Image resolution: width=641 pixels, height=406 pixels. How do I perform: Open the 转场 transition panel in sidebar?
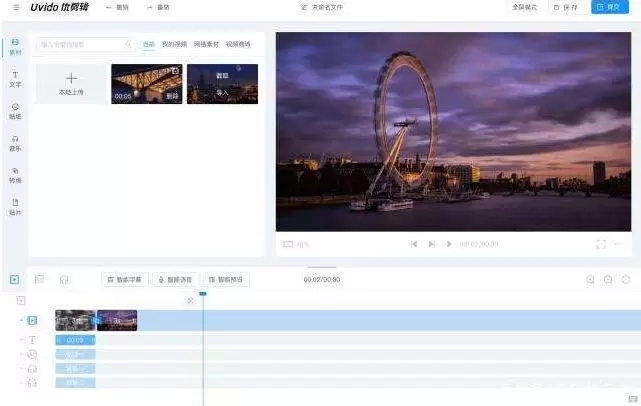coord(15,174)
